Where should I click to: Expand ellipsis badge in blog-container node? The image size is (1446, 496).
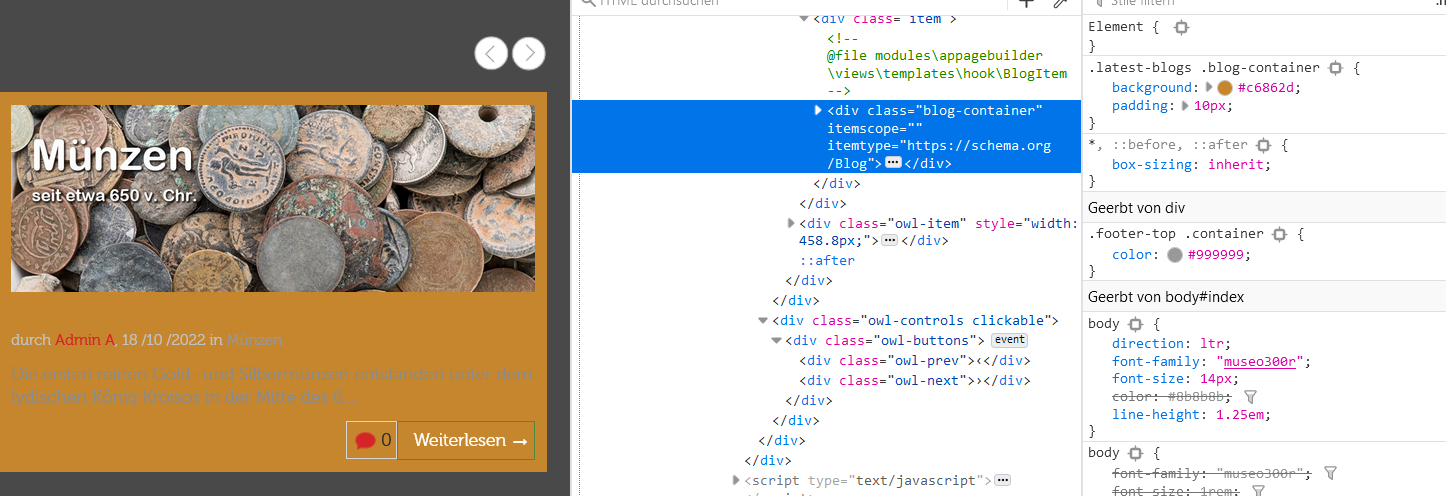[x=893, y=163]
